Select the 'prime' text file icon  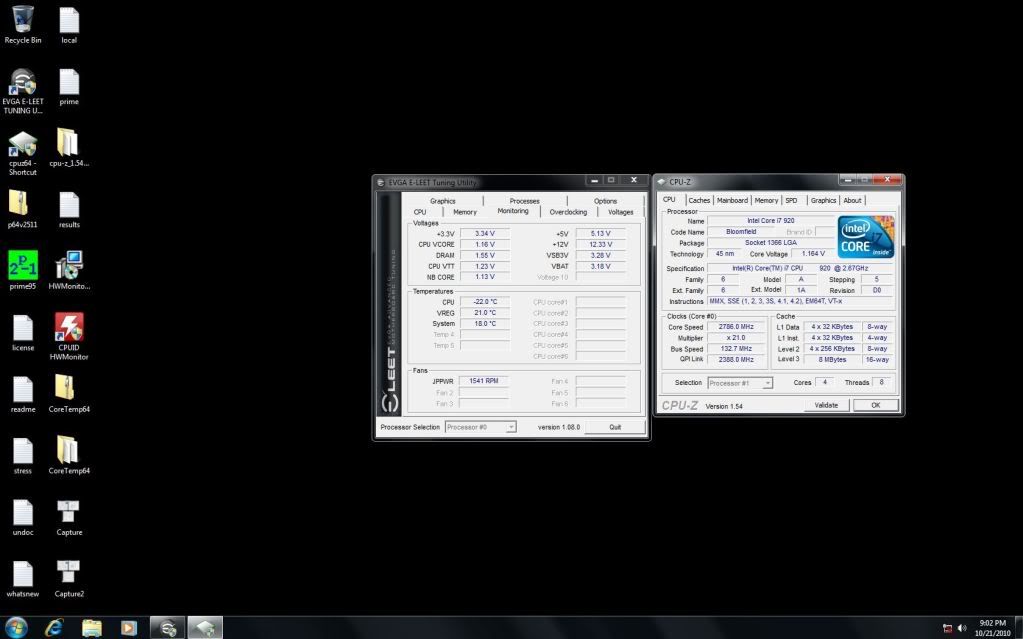coord(69,87)
